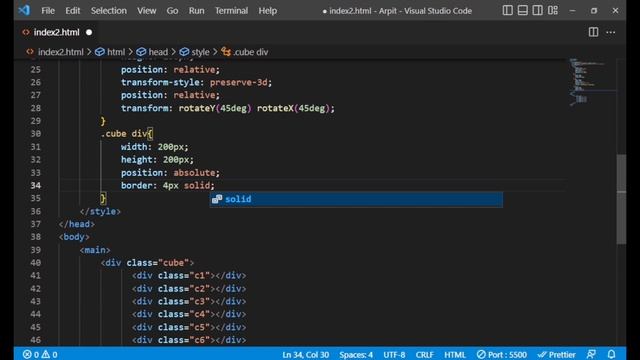Split the editor to the right

tap(593, 32)
